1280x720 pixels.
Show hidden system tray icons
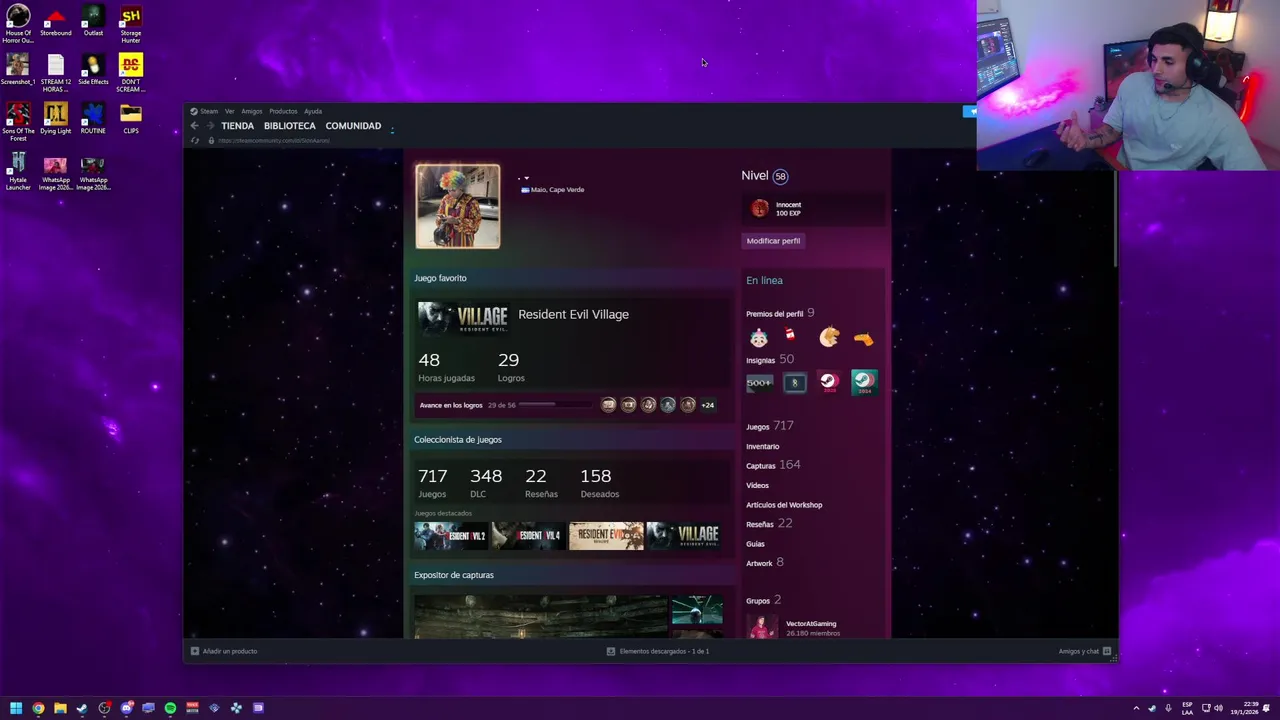point(1136,708)
